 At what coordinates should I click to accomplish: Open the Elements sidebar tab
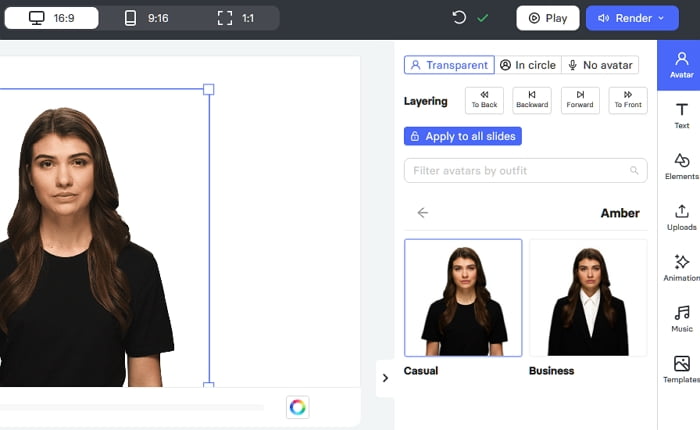(x=681, y=167)
